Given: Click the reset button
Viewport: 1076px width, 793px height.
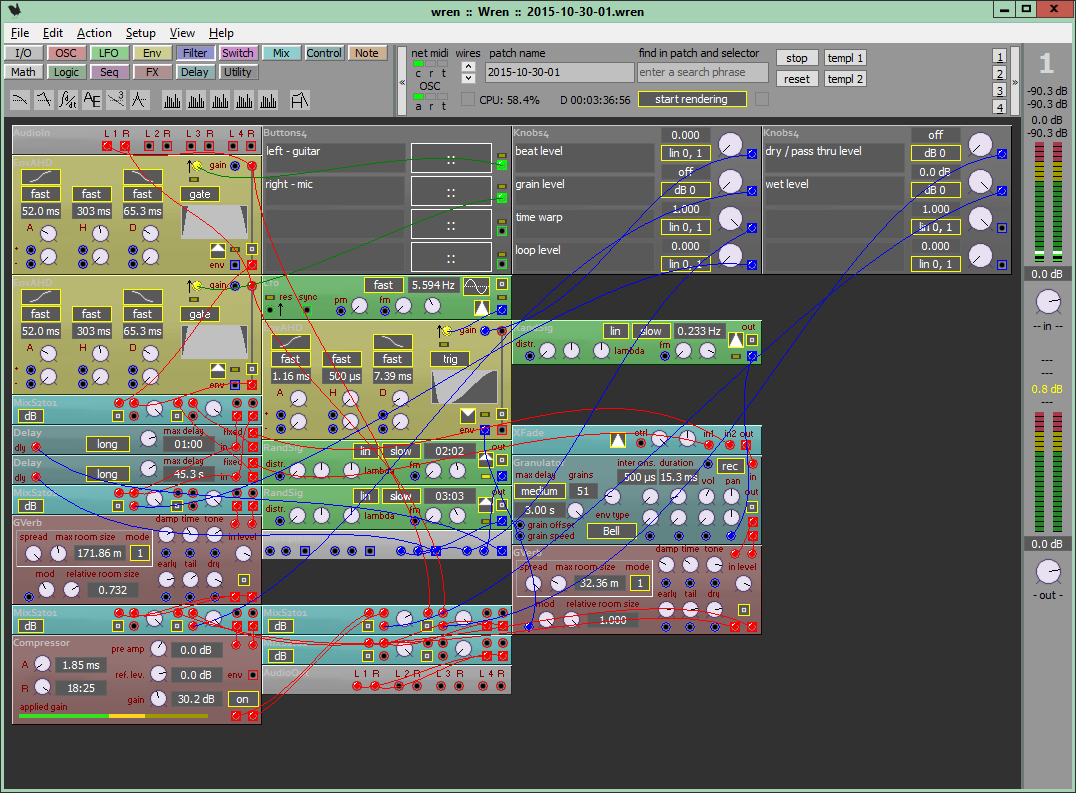Looking at the screenshot, I should 797,79.
